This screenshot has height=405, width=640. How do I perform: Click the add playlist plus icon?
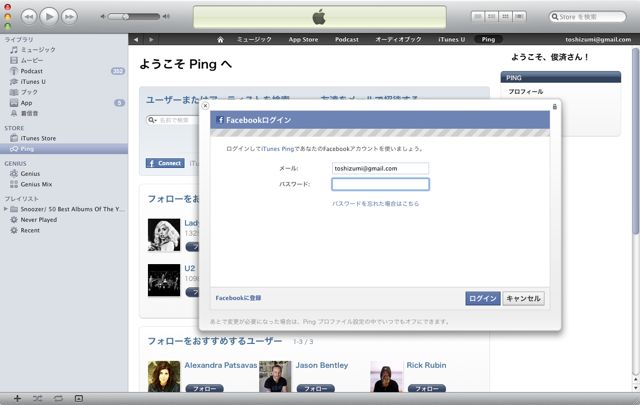point(17,398)
